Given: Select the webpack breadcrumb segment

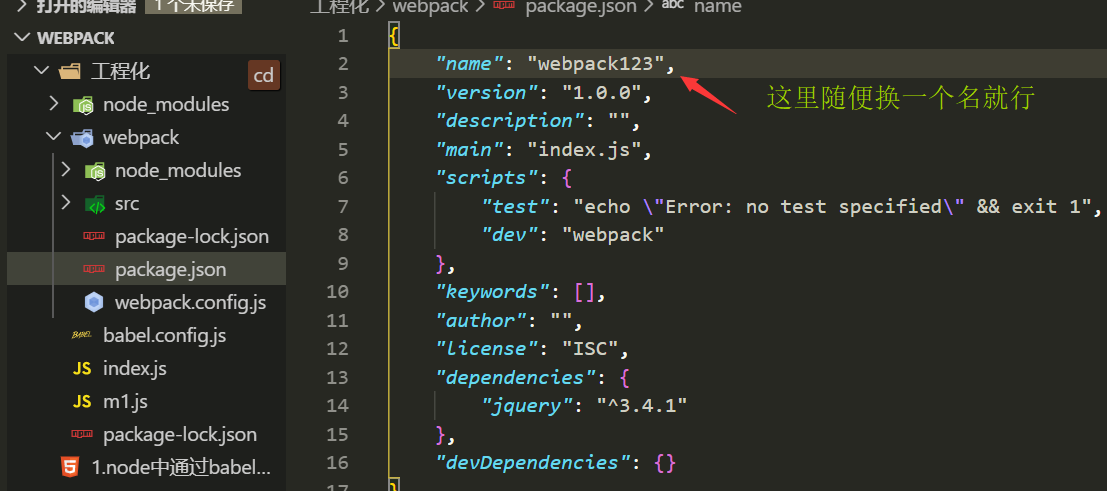Looking at the screenshot, I should point(430,7).
